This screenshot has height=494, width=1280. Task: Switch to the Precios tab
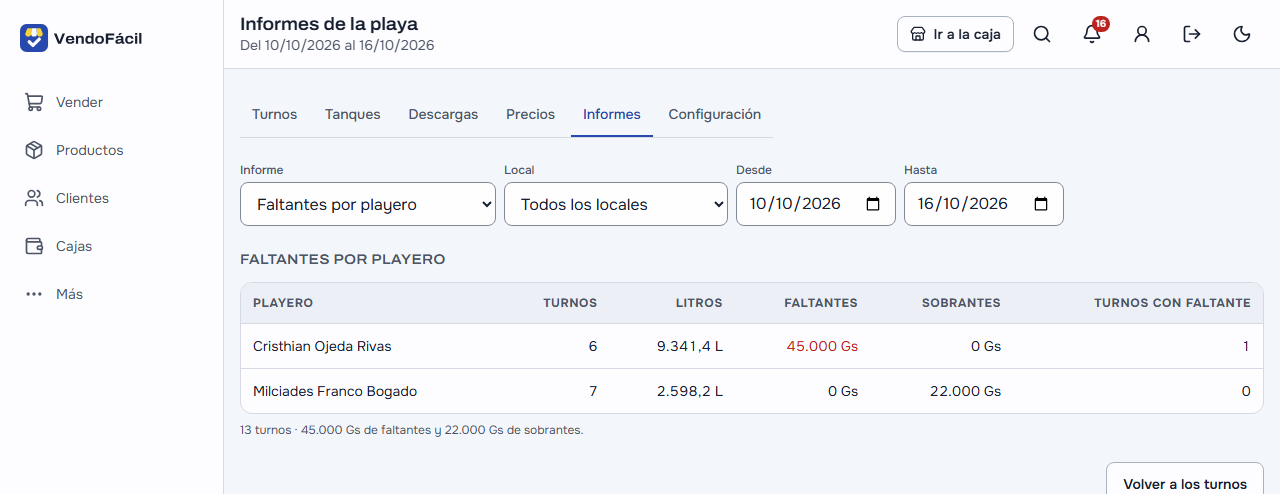[530, 114]
